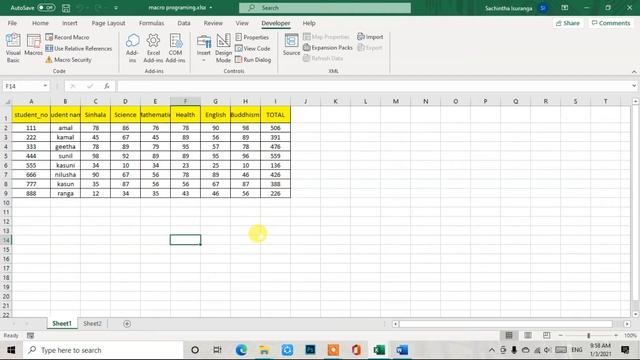The image size is (640, 360).
Task: Switch to the Formulas tab
Action: 151,23
